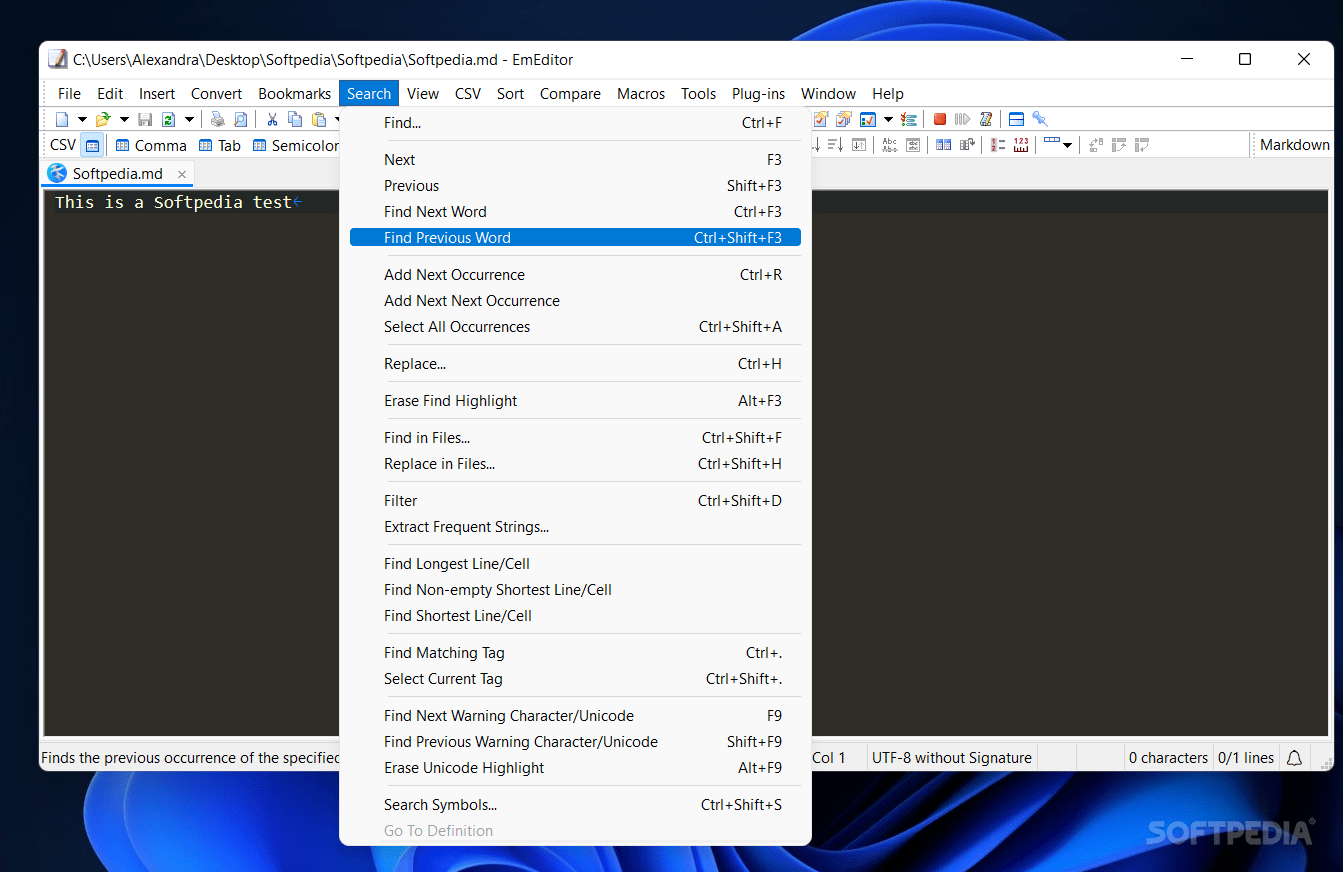Open the Bookmarks menu
Viewport: 1343px width, 872px height.
tap(294, 94)
